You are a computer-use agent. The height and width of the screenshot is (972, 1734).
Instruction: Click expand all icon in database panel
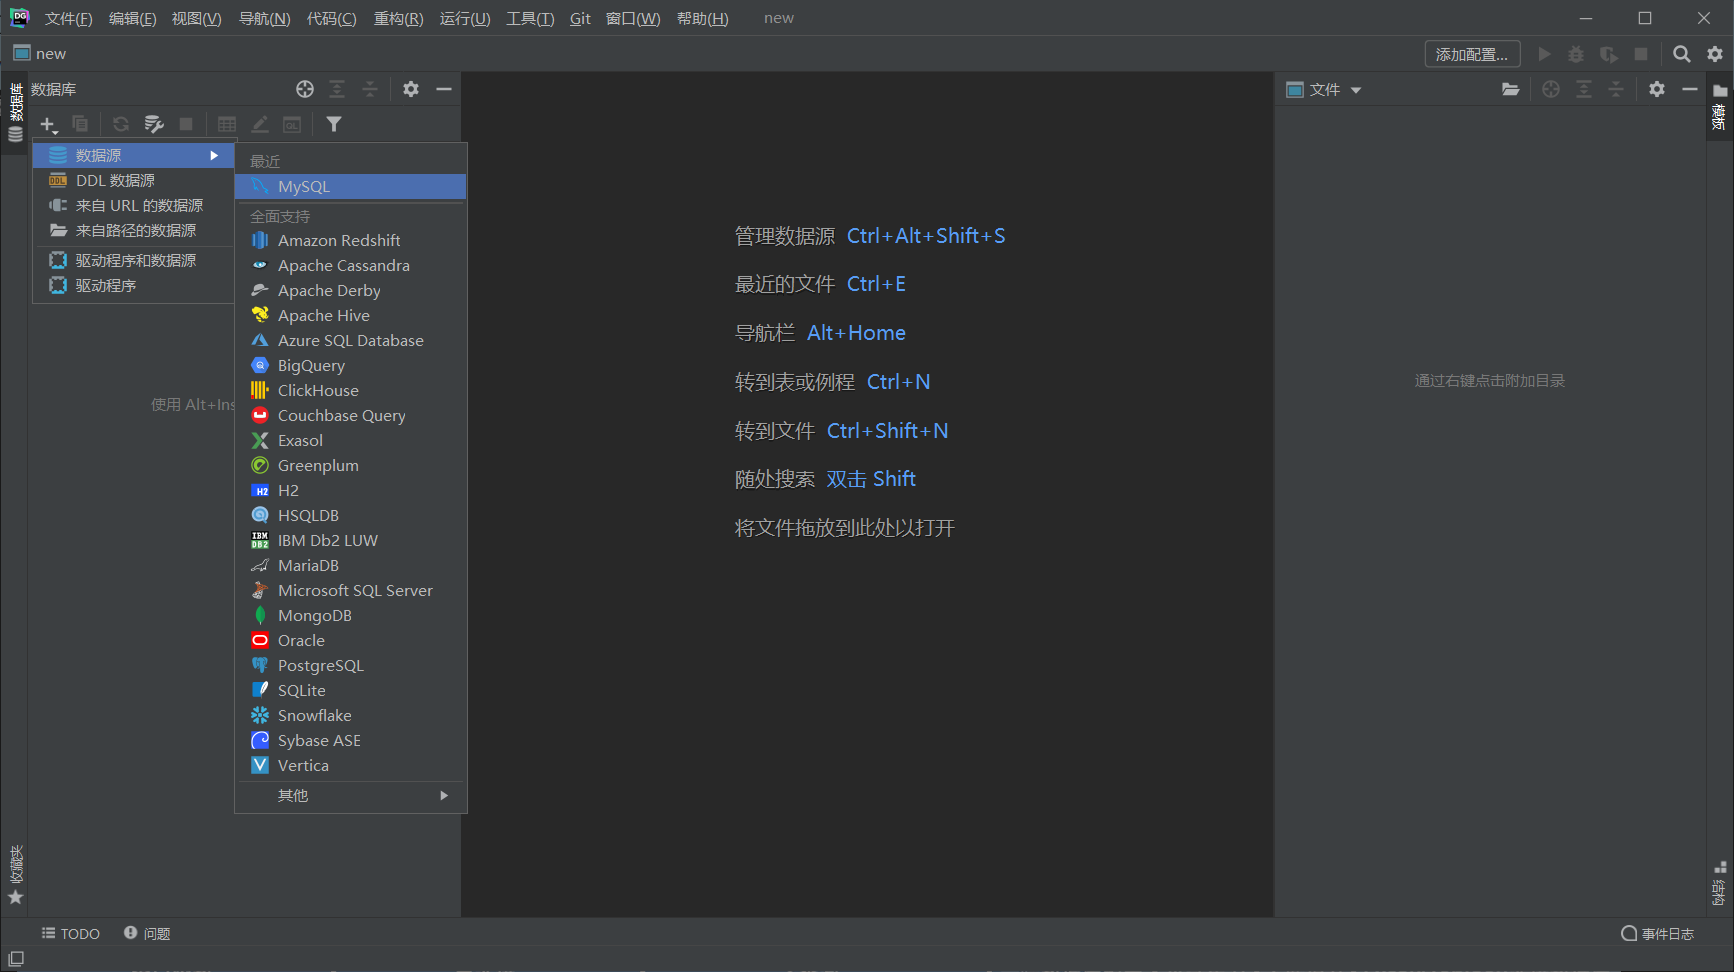pyautogui.click(x=337, y=89)
